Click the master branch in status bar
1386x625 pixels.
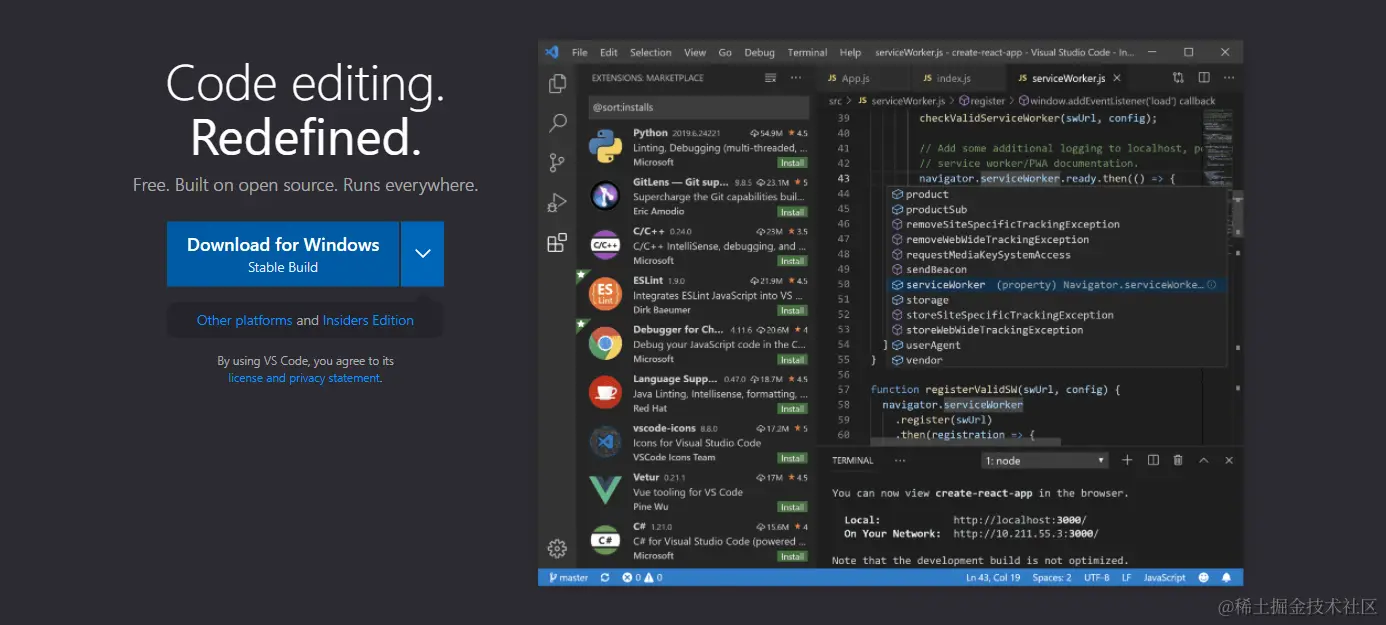click(567, 578)
